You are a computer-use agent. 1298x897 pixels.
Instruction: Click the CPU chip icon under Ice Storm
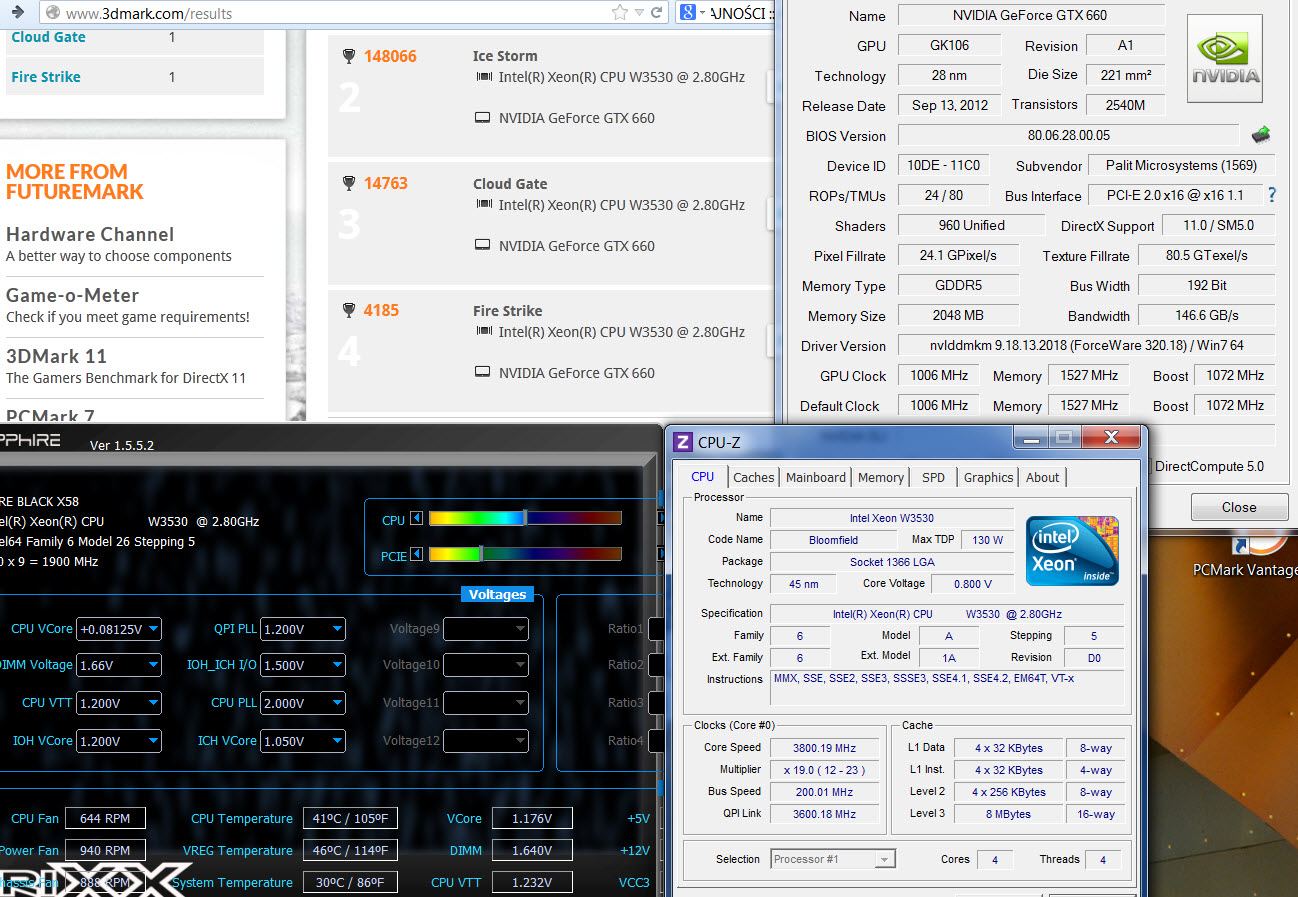click(484, 77)
